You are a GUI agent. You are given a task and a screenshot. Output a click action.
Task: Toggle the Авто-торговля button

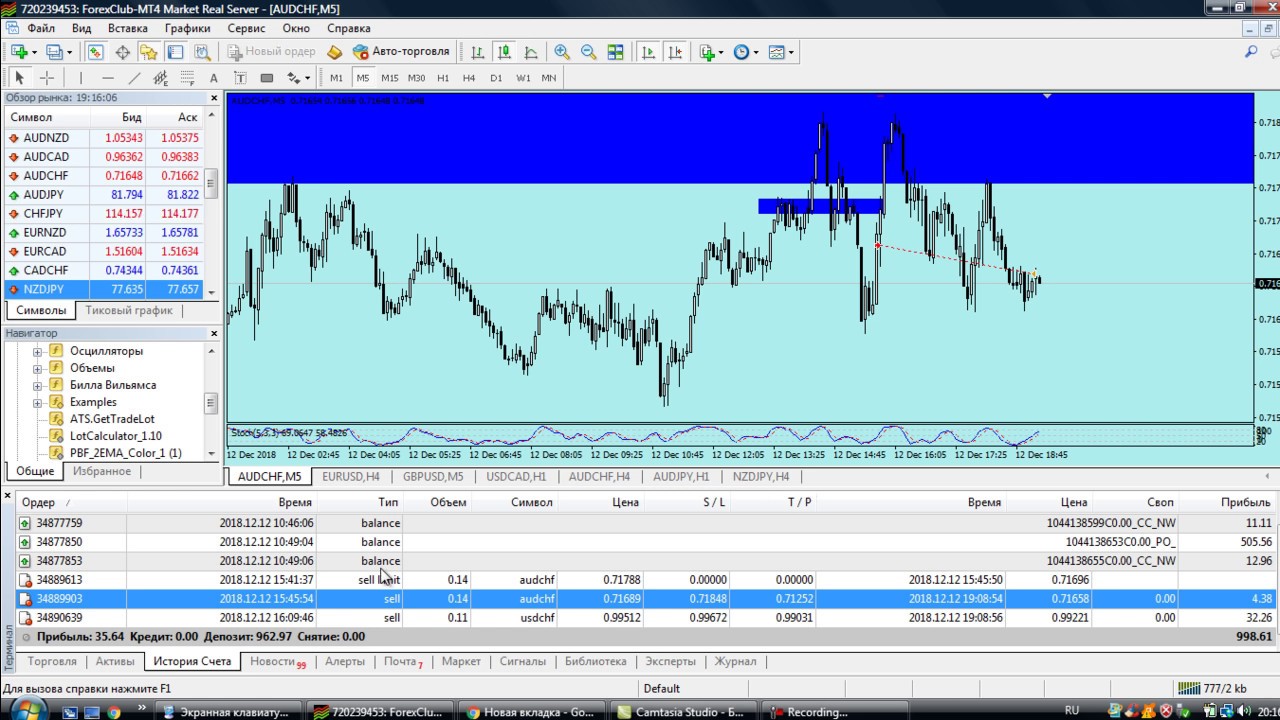402,52
